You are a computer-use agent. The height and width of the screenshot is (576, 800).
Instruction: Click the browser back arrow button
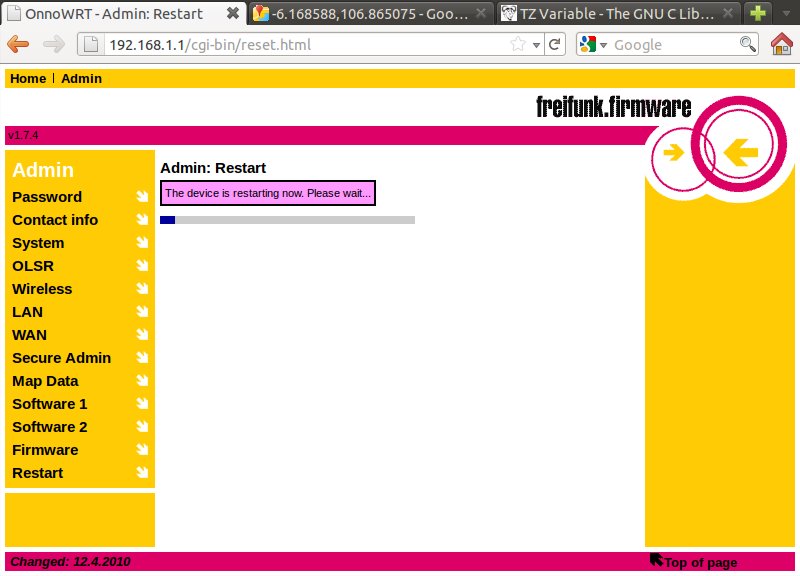19,44
